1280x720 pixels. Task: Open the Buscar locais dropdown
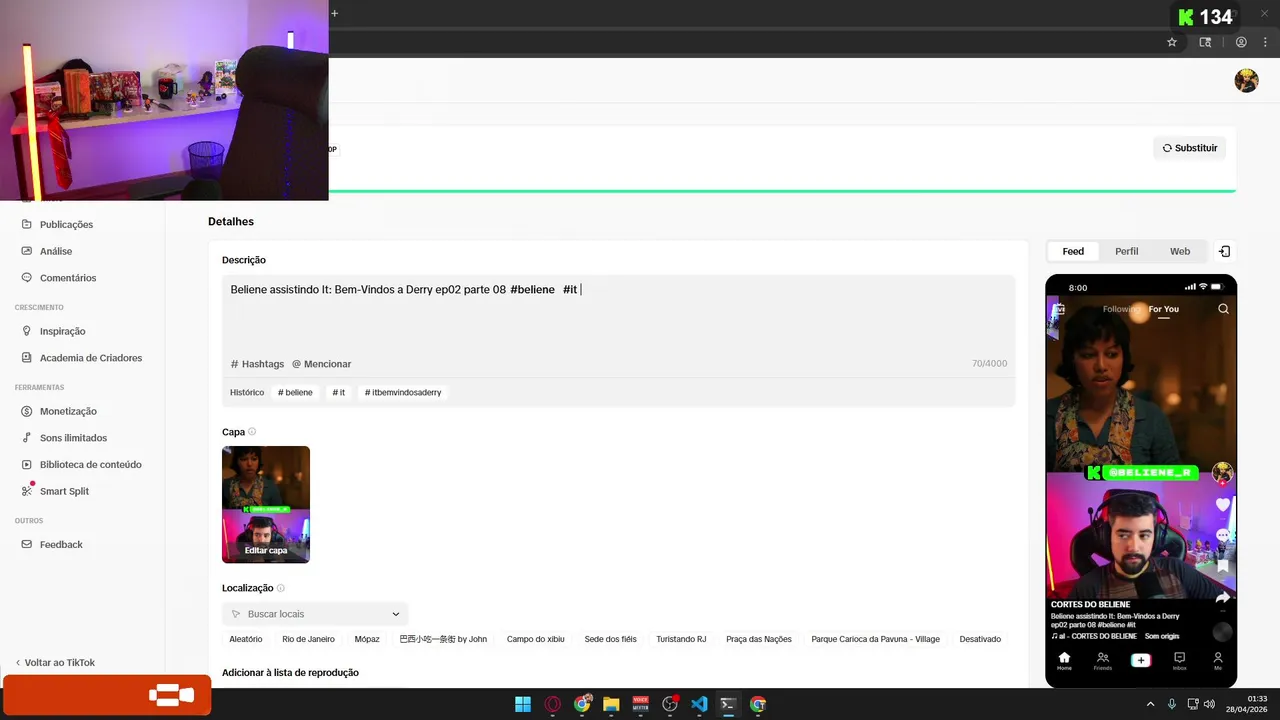[315, 614]
